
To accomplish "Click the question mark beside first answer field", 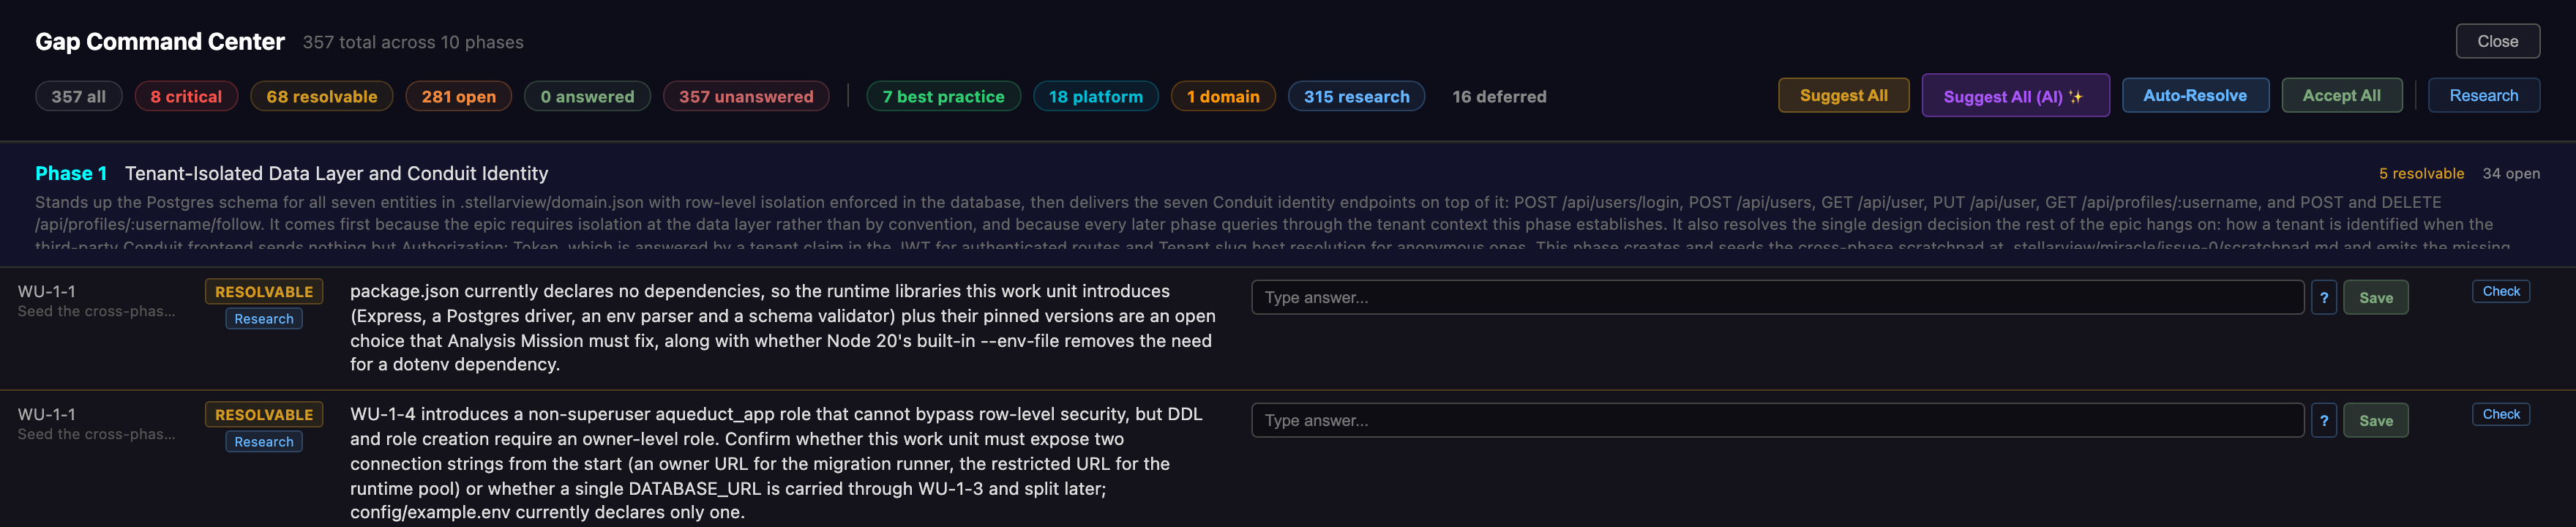I will [2324, 297].
